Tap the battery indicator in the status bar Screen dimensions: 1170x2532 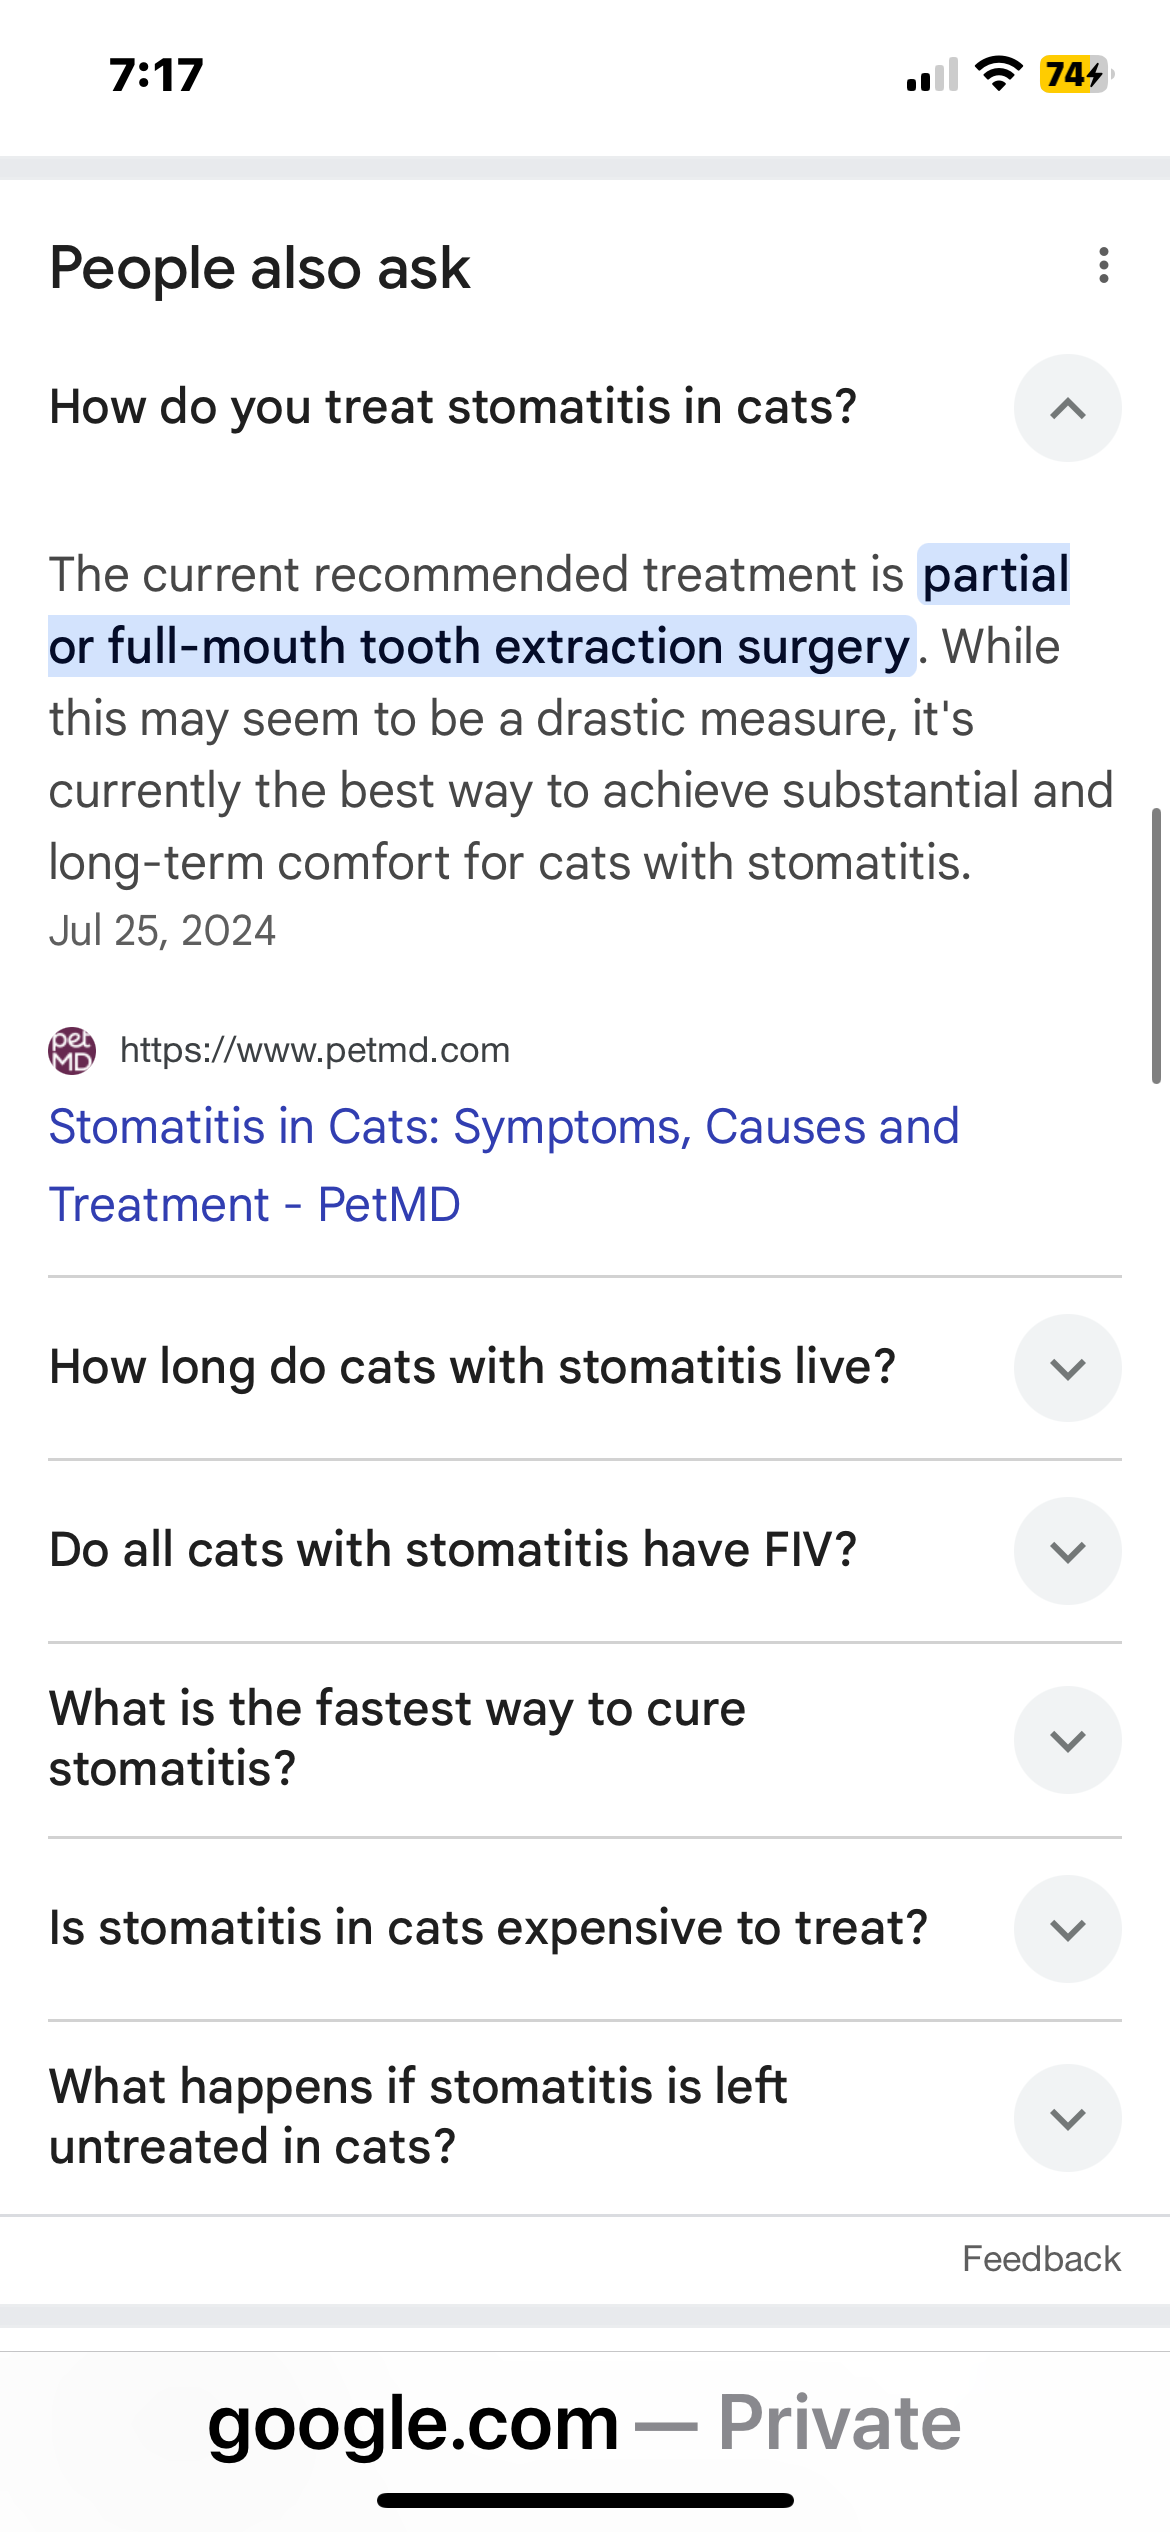1075,75
